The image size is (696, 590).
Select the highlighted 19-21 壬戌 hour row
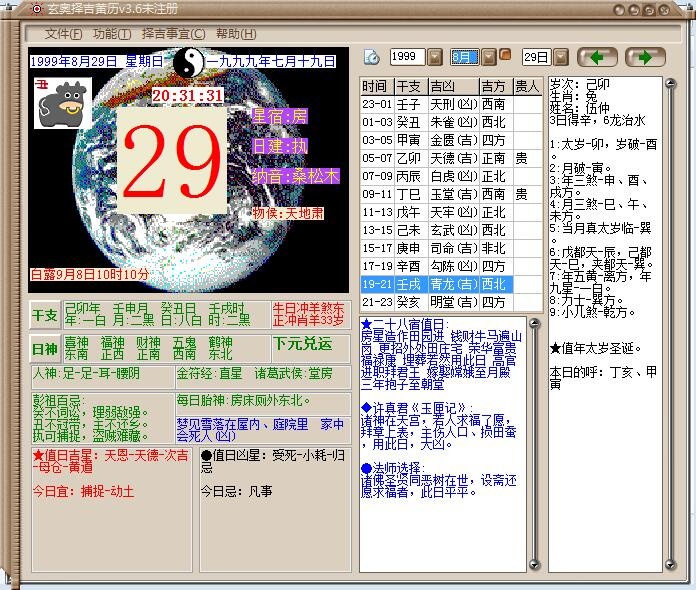pyautogui.click(x=451, y=284)
